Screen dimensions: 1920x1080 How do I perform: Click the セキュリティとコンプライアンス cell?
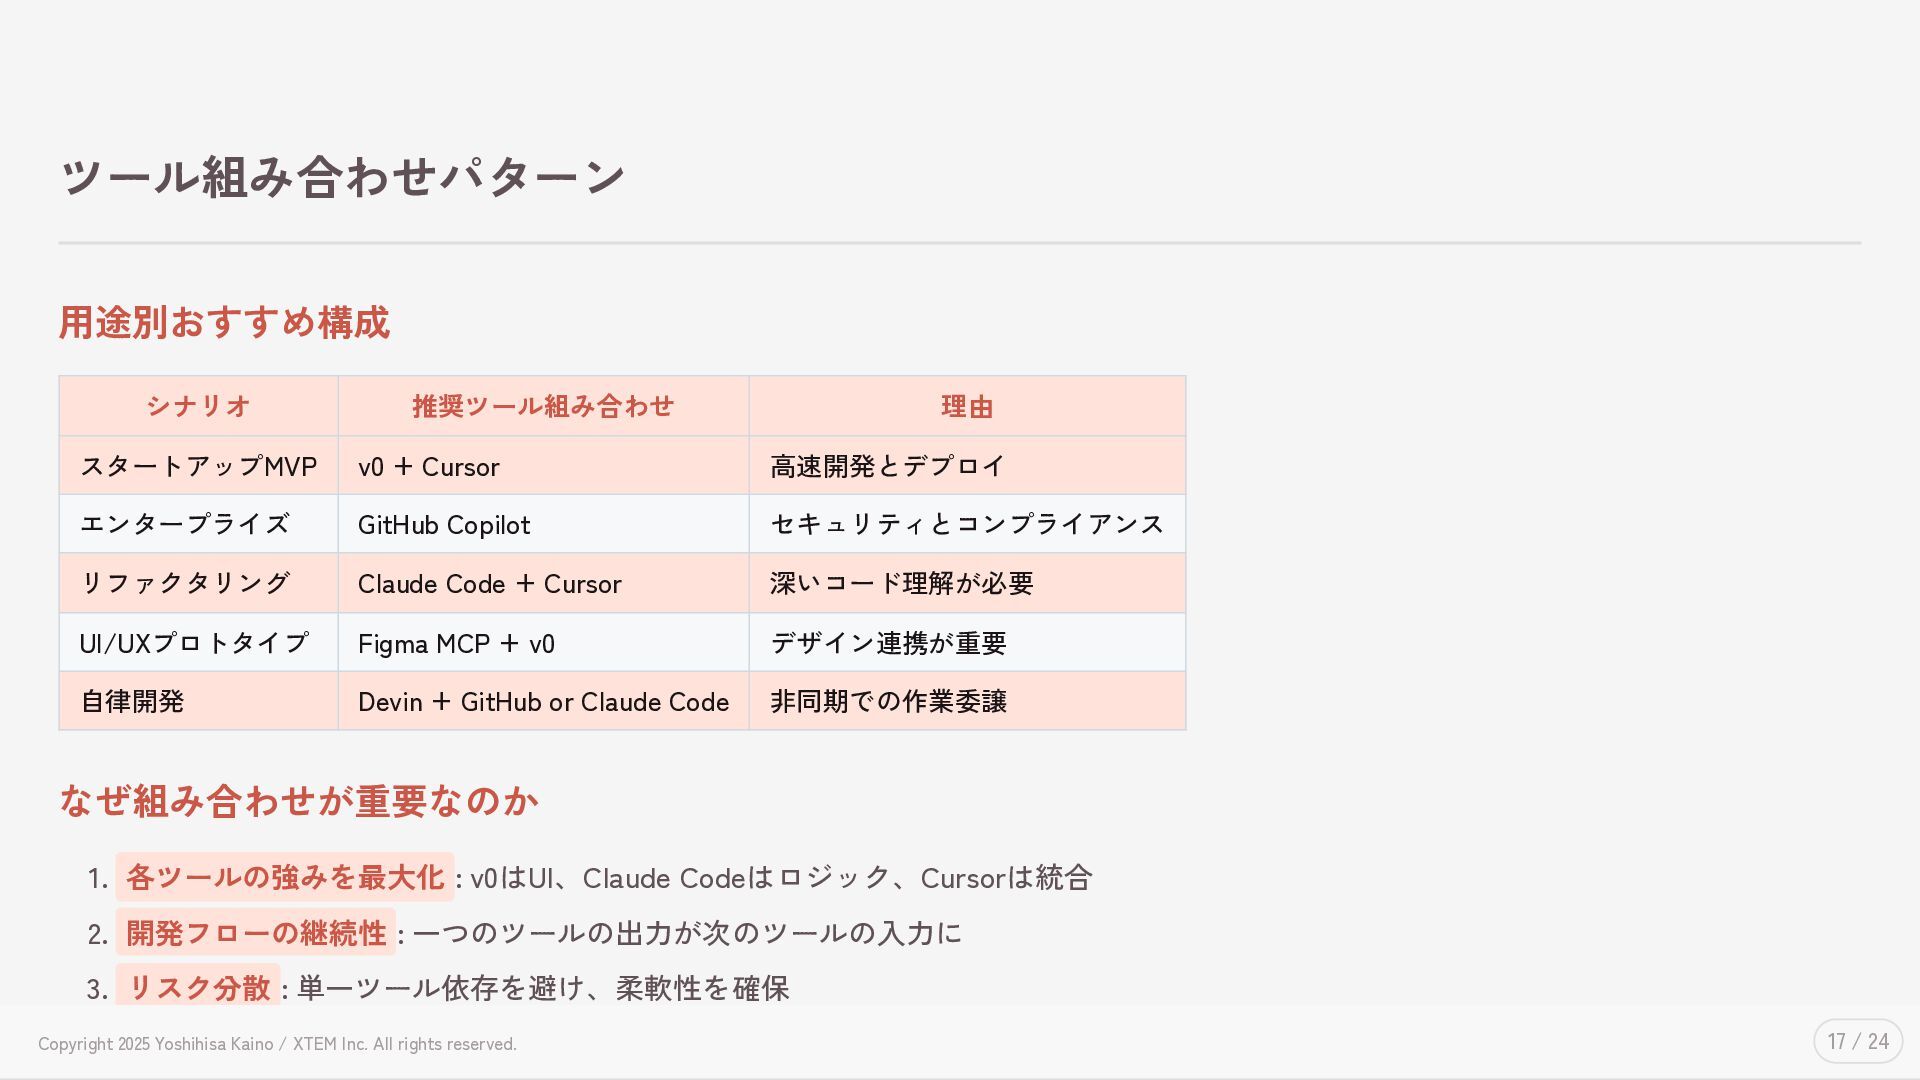tap(967, 524)
